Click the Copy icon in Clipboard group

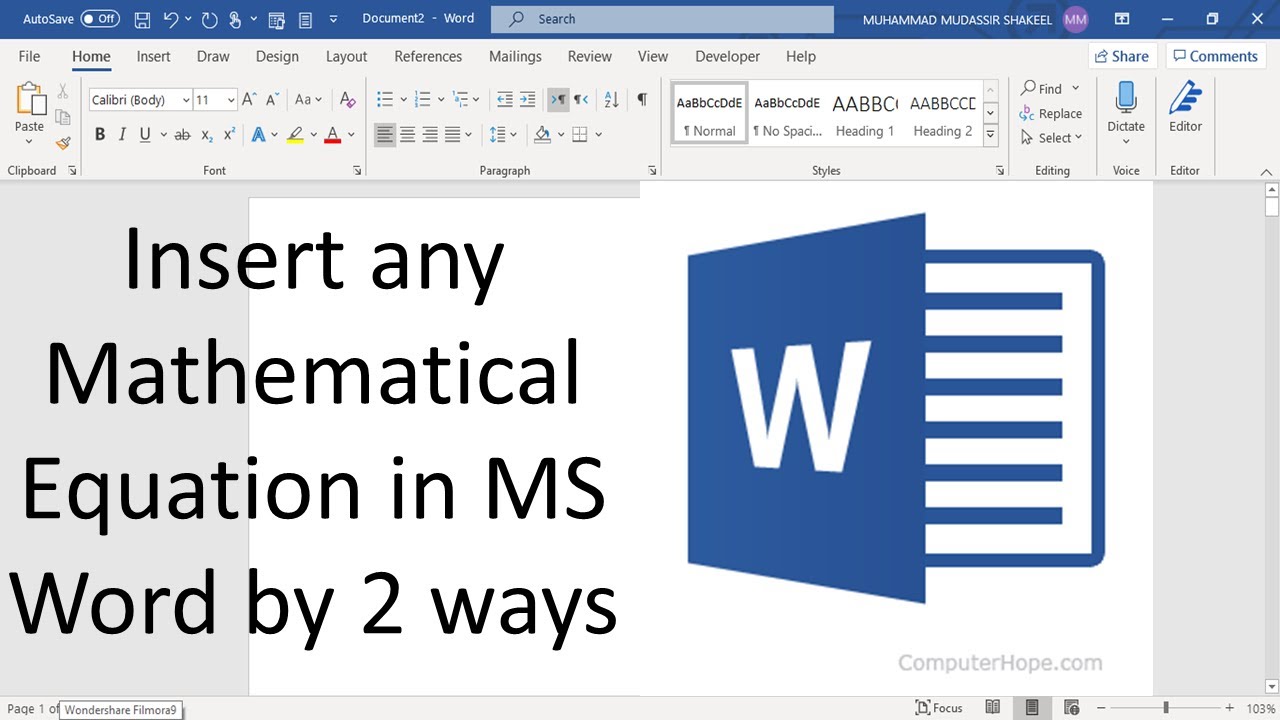tap(62, 117)
